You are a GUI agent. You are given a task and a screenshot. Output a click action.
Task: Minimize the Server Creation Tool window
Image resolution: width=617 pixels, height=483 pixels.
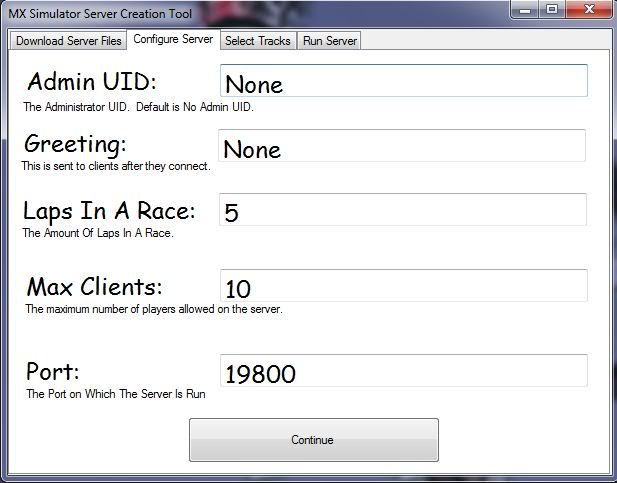click(x=525, y=9)
